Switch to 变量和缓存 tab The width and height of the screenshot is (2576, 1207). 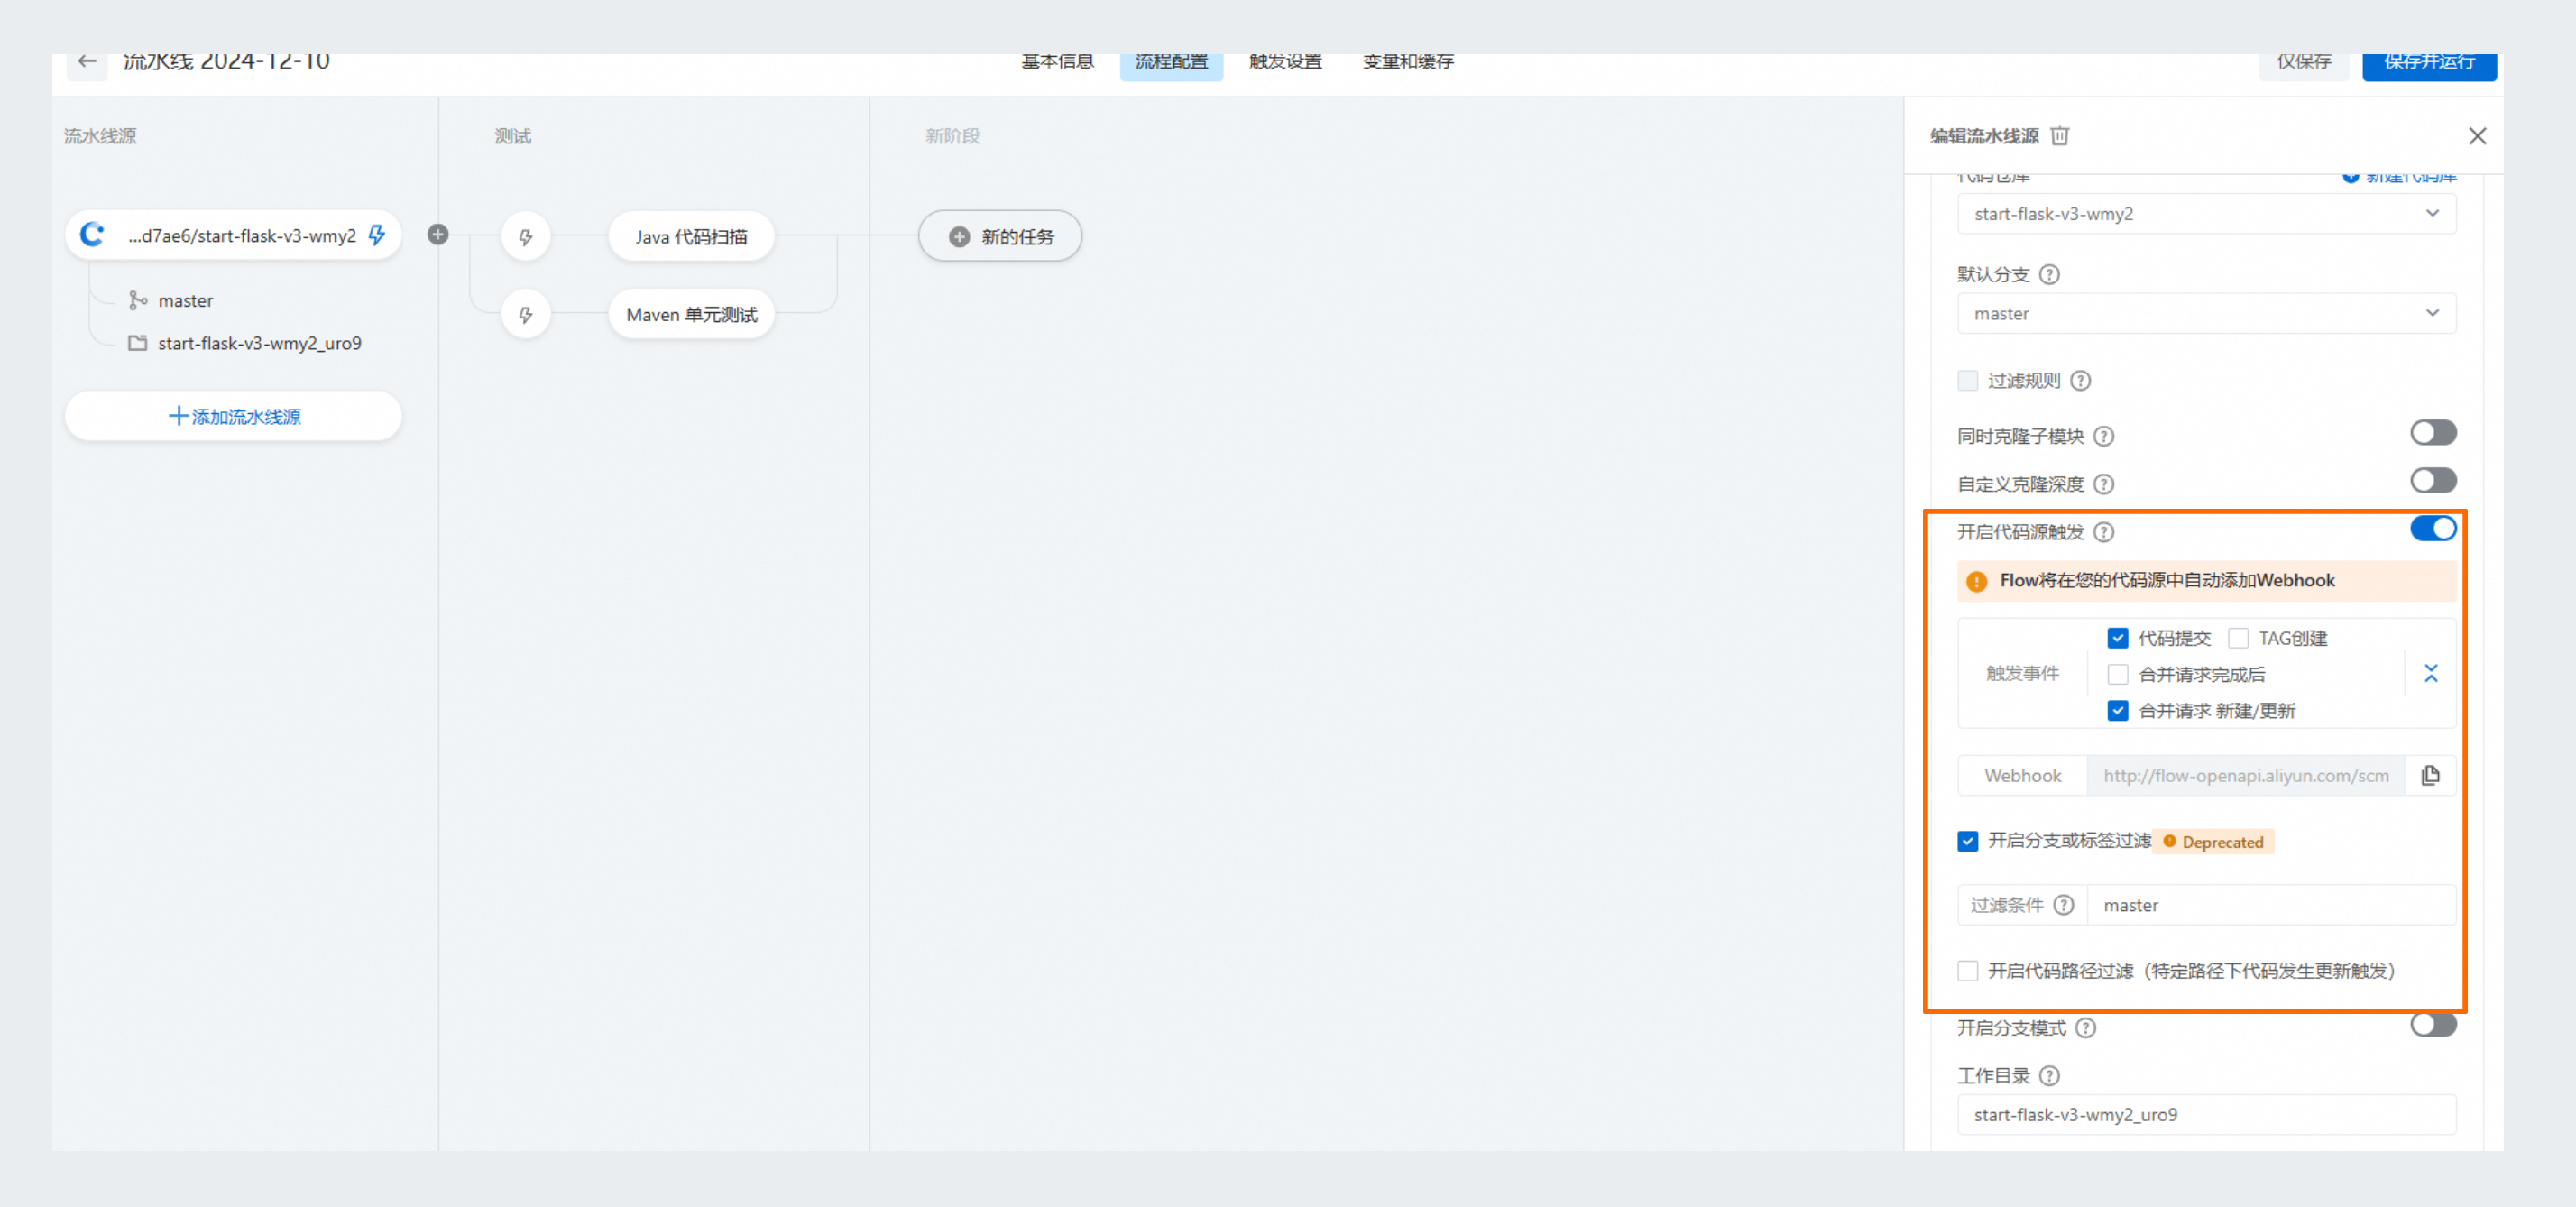1409,62
